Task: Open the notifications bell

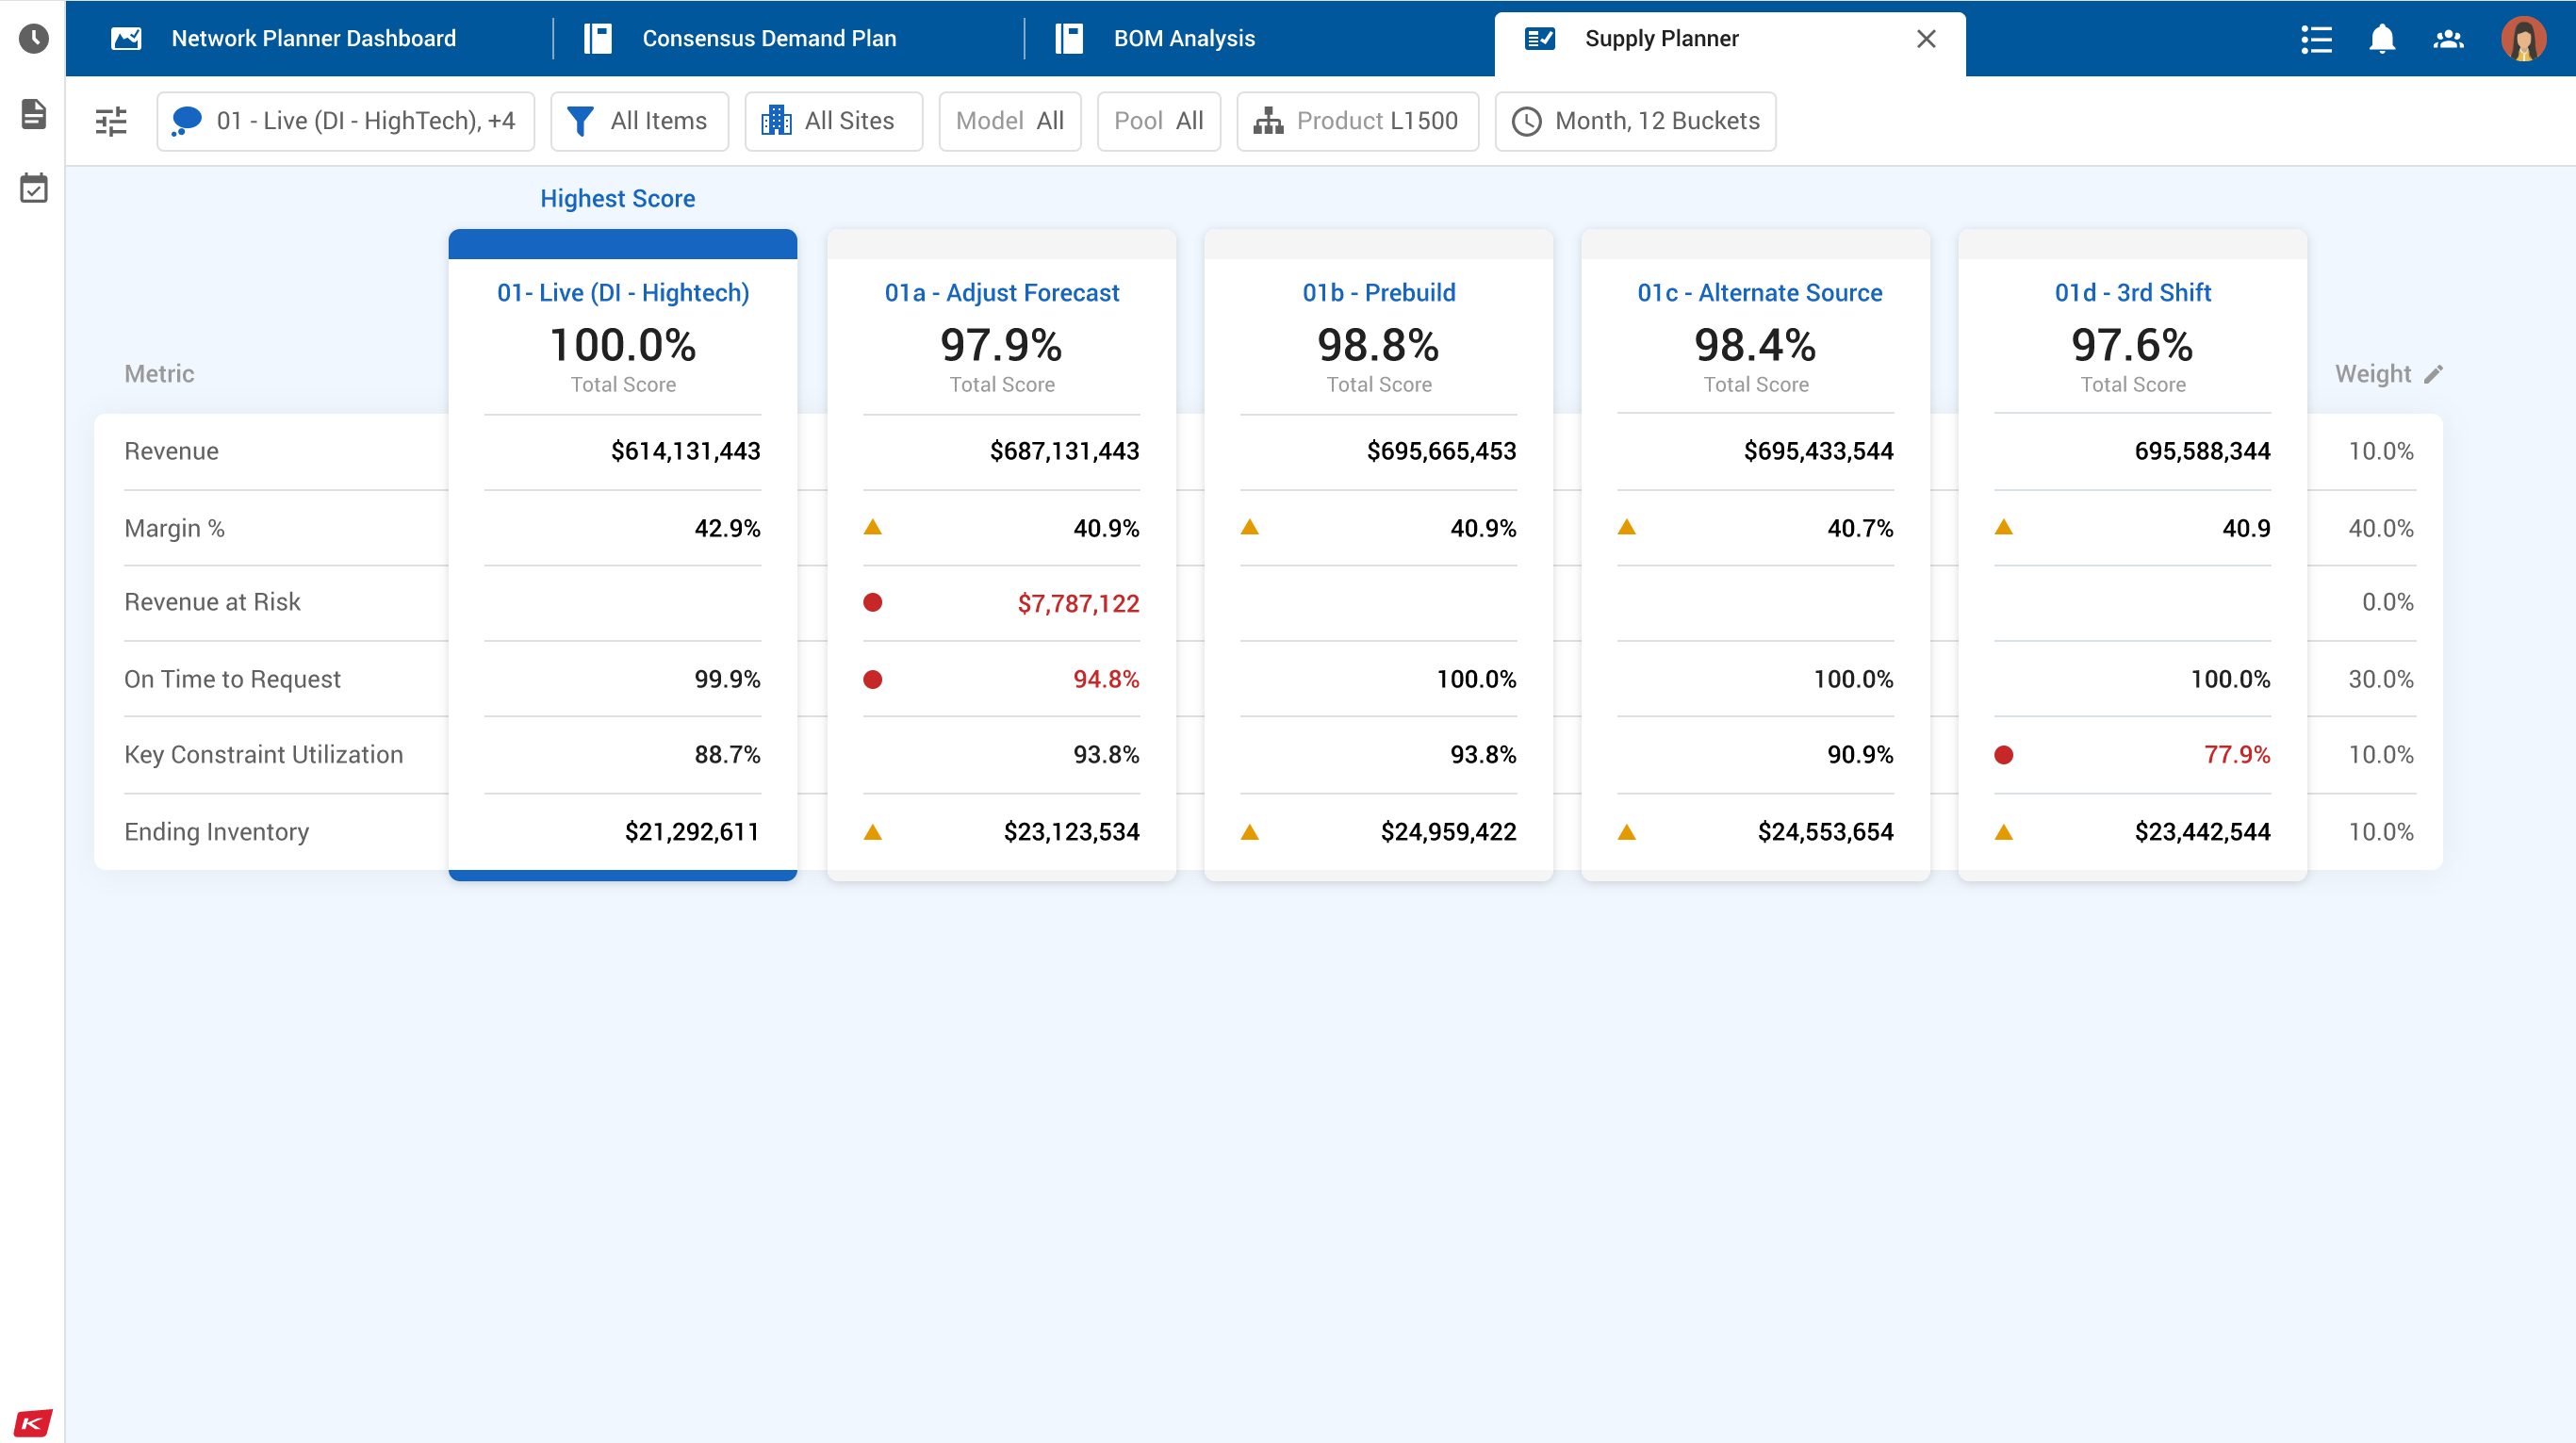Action: pyautogui.click(x=2383, y=39)
